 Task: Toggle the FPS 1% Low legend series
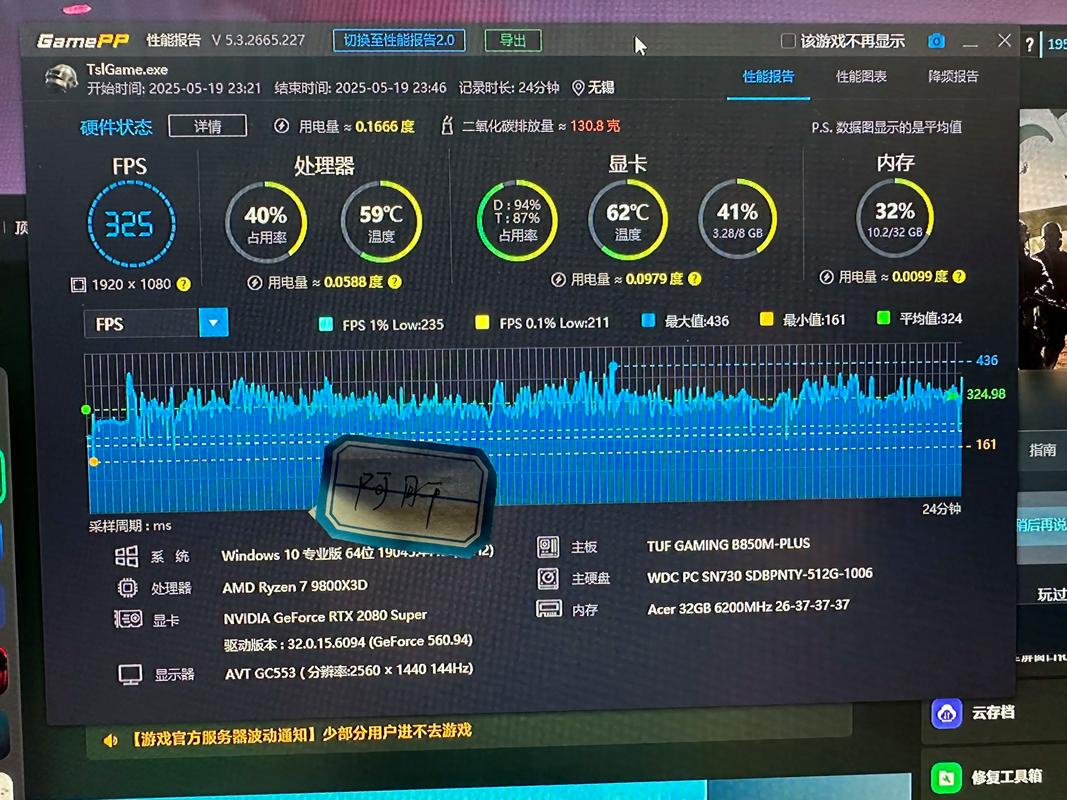326,324
